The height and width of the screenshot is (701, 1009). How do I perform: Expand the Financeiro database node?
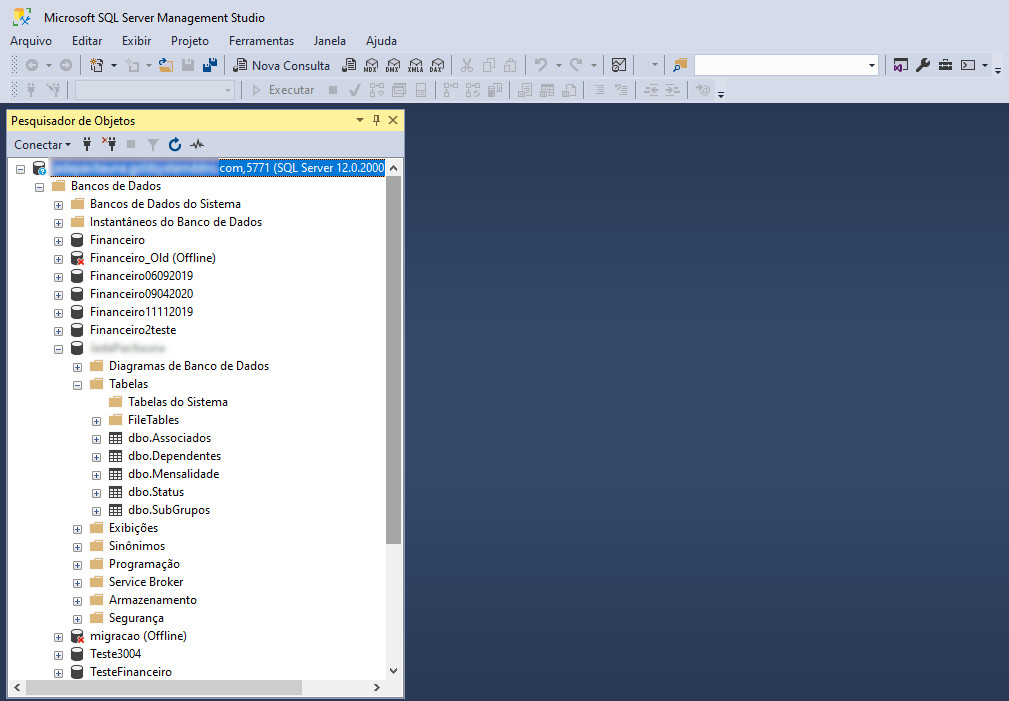(59, 241)
